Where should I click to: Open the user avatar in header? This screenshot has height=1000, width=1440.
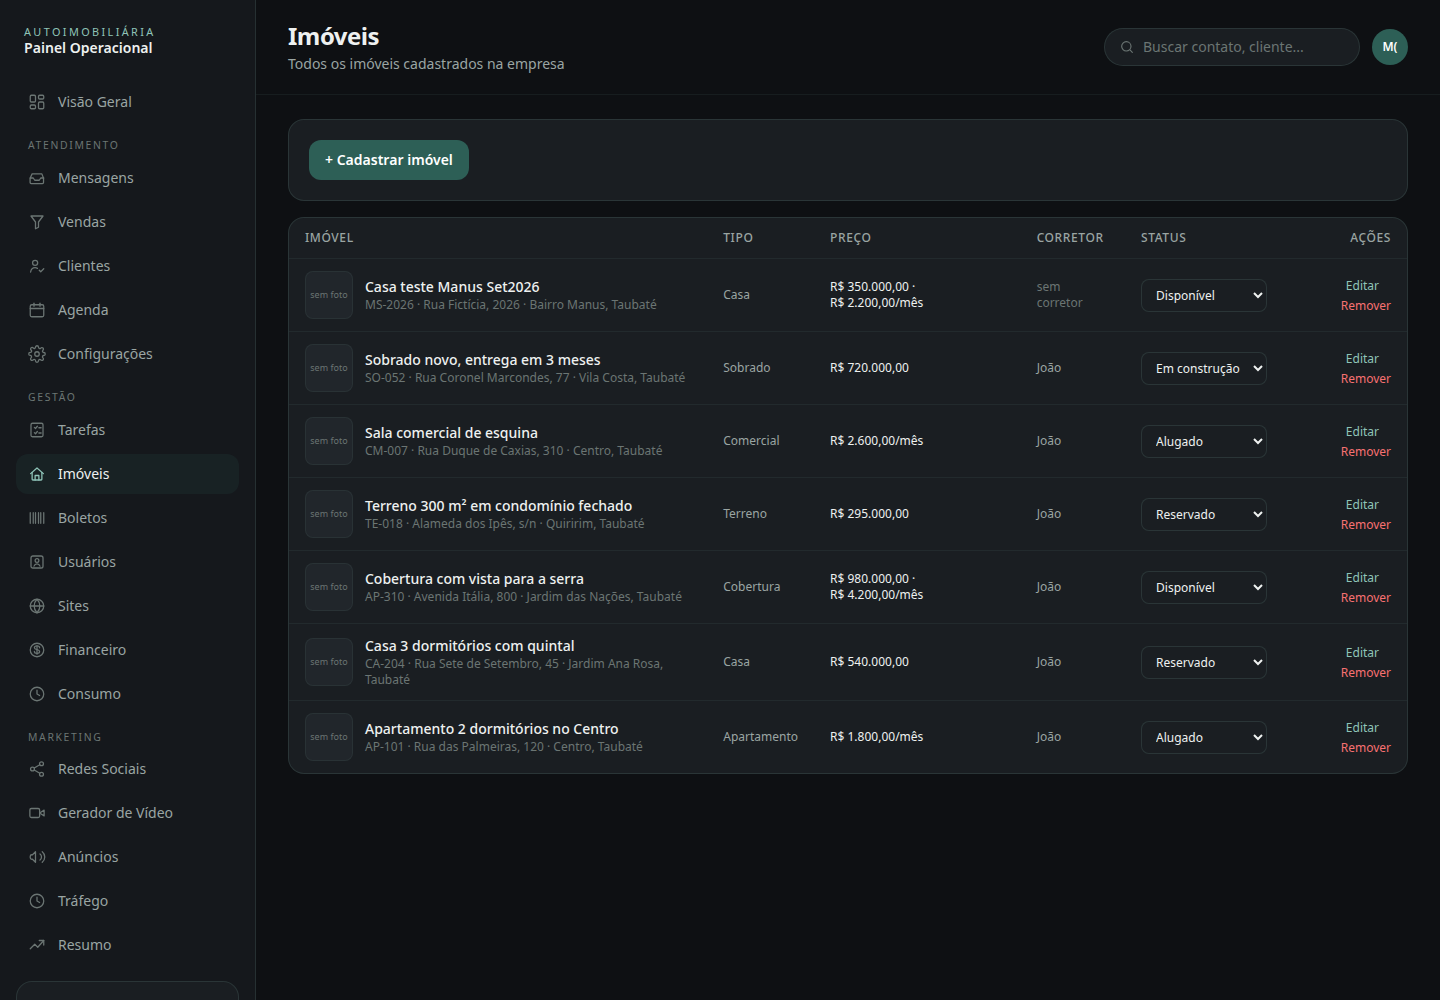1390,47
